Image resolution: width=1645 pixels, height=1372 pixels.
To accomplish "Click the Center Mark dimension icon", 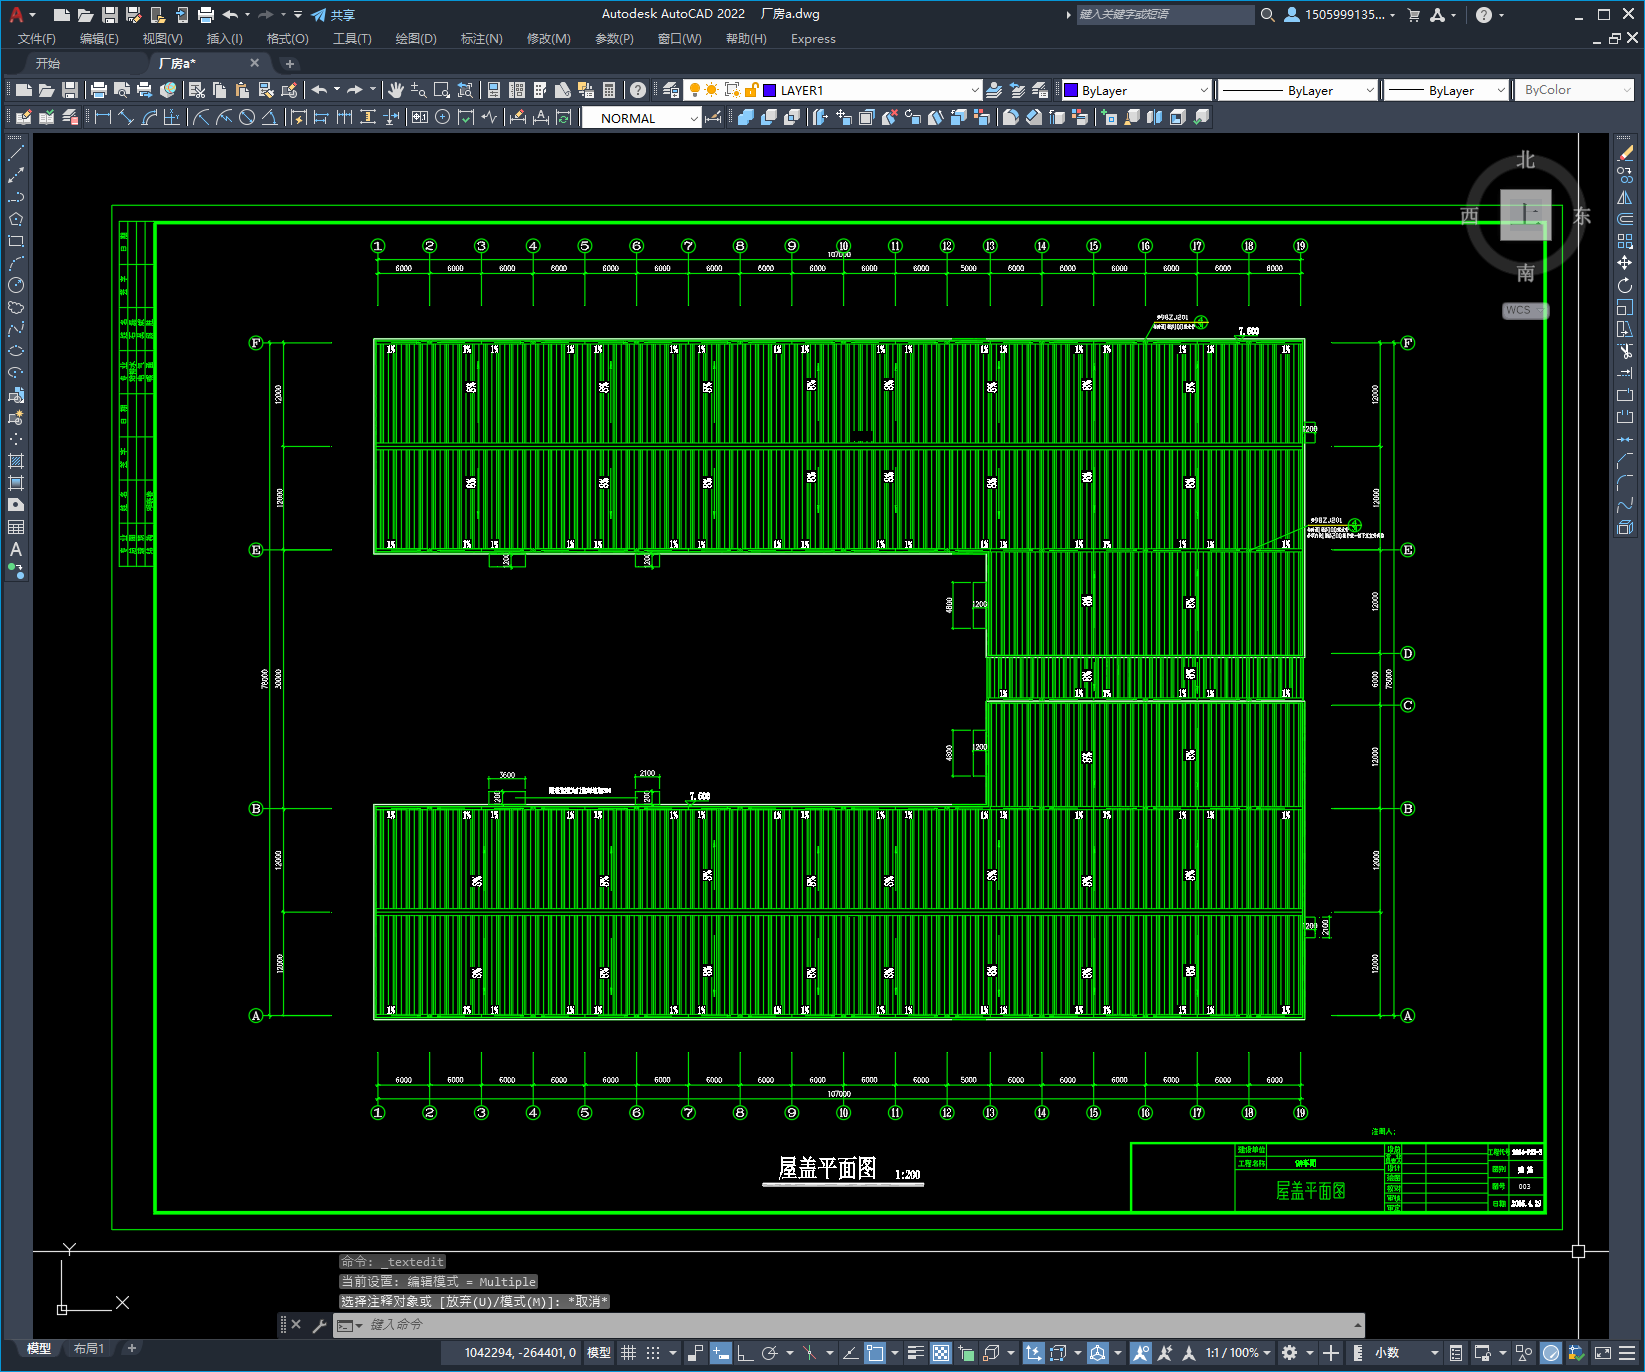I will point(442,117).
